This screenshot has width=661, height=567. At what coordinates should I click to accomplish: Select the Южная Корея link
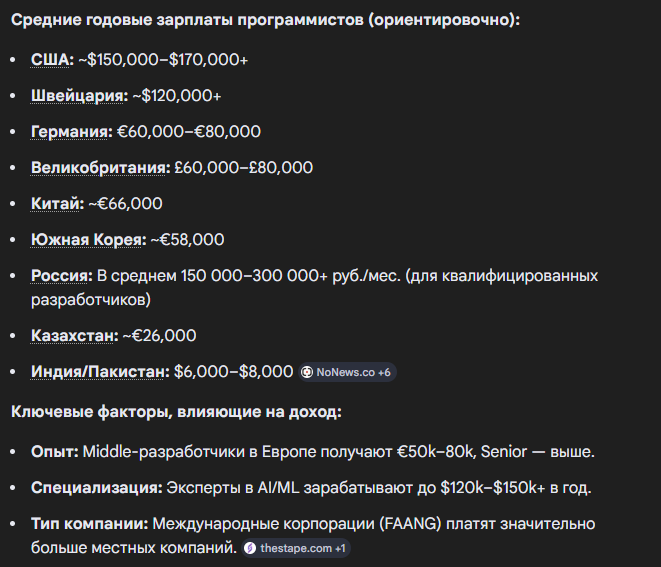[88, 240]
